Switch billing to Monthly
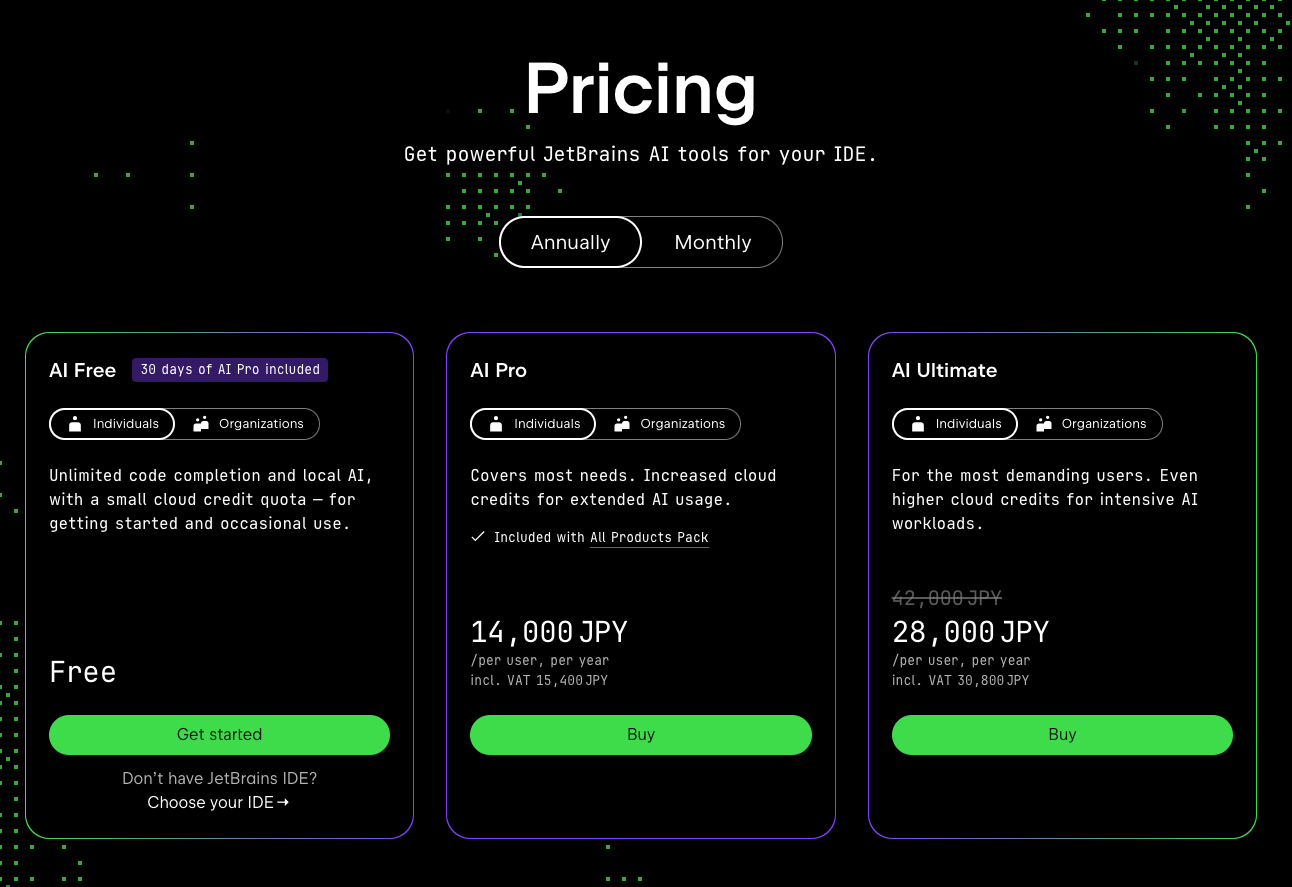This screenshot has height=887, width=1292. click(x=712, y=242)
